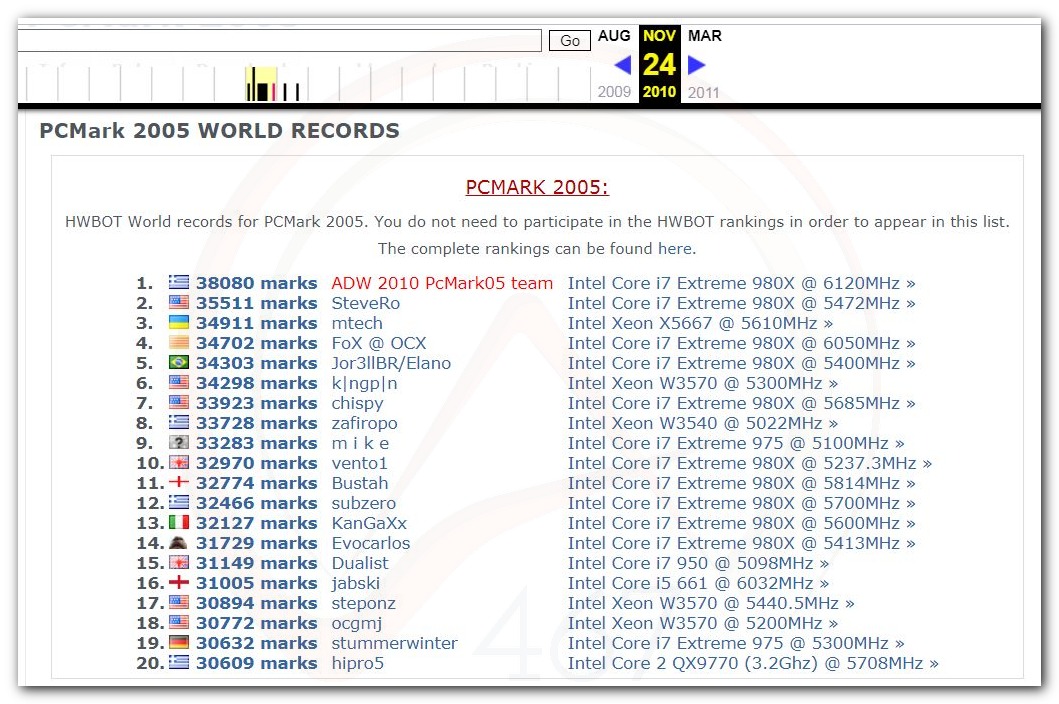Open the 34702 marks result
Viewport: 1059px width, 704px height.
pos(257,343)
